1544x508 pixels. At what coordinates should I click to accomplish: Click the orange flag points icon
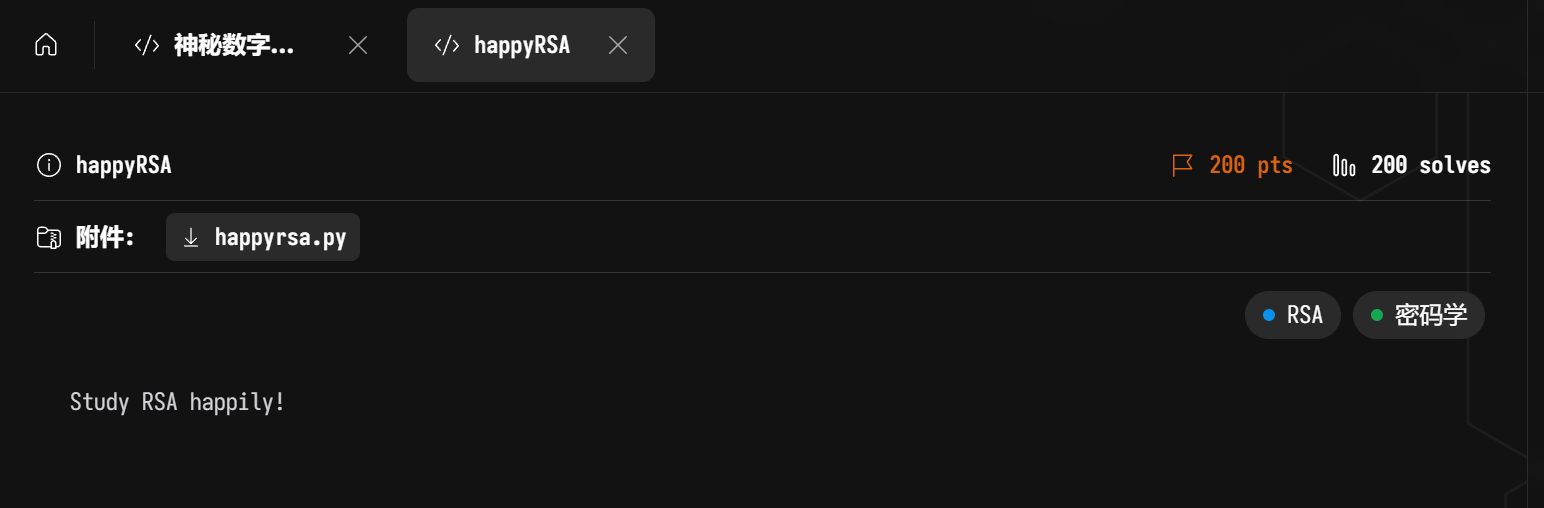(x=1183, y=165)
